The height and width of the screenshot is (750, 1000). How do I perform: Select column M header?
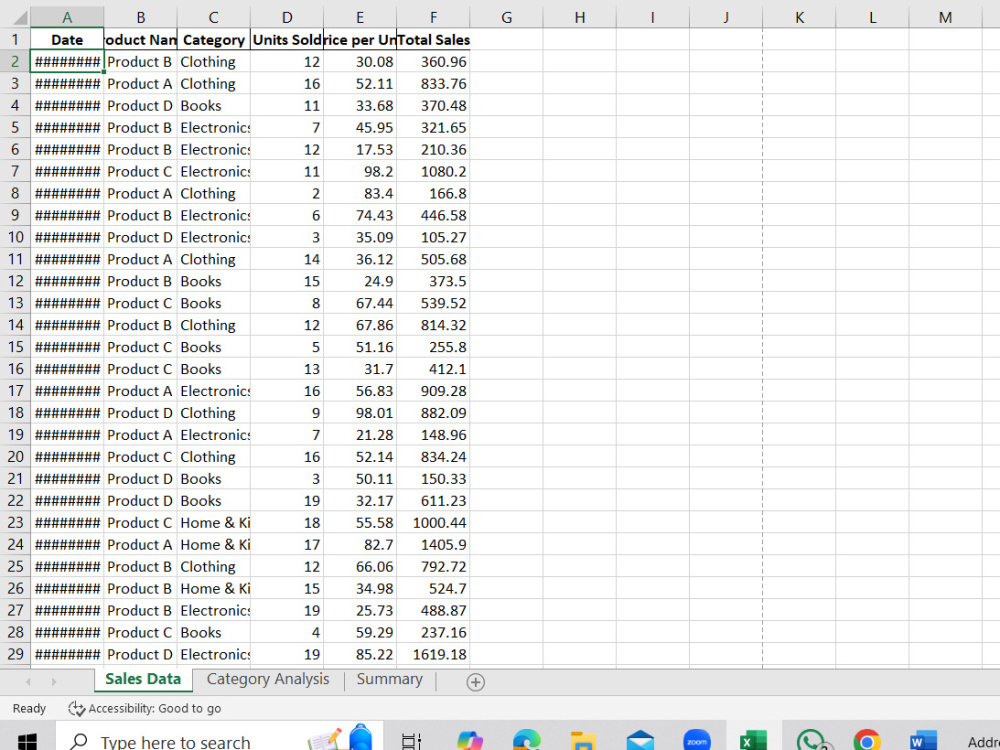945,17
